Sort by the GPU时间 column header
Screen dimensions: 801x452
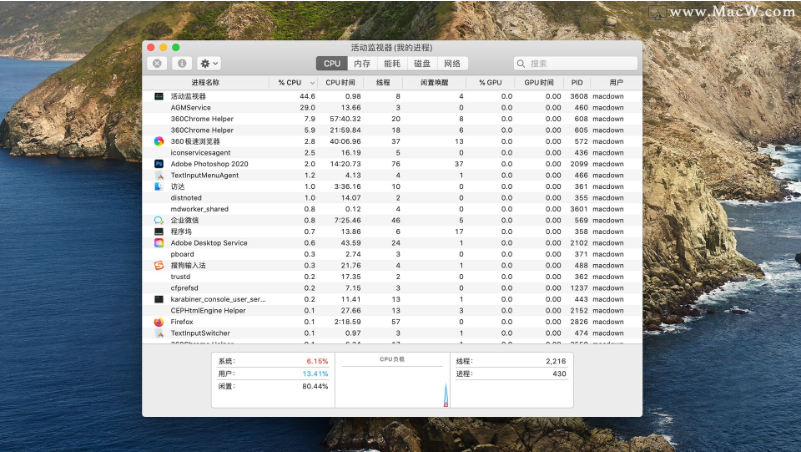tap(539, 82)
